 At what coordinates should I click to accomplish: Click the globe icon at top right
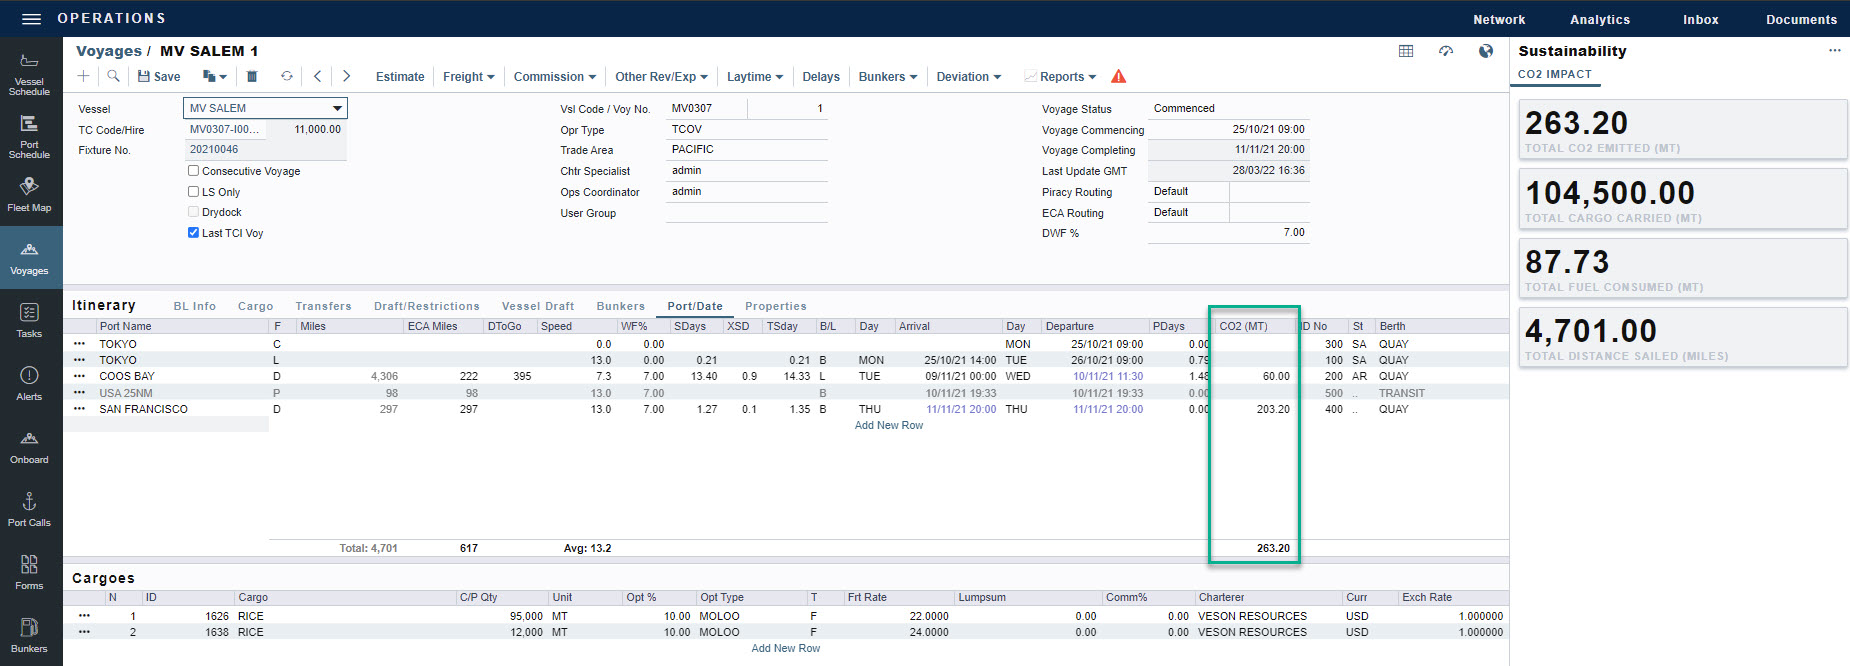(1486, 51)
